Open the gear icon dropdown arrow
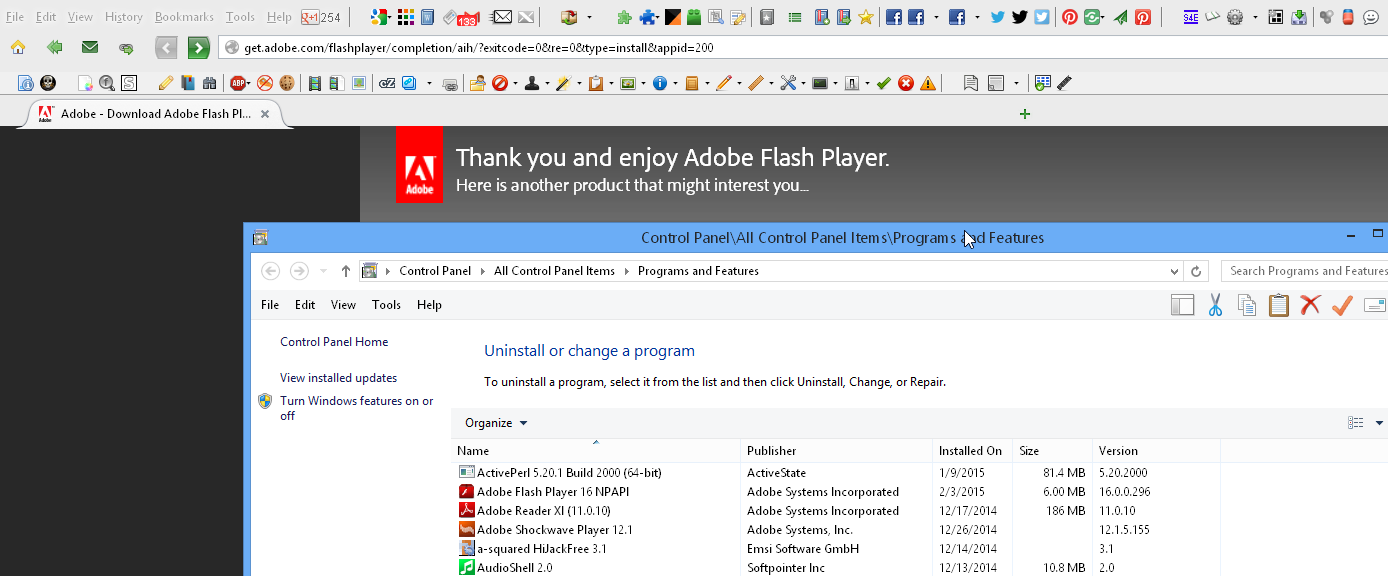The image size is (1388, 576). point(1253,17)
